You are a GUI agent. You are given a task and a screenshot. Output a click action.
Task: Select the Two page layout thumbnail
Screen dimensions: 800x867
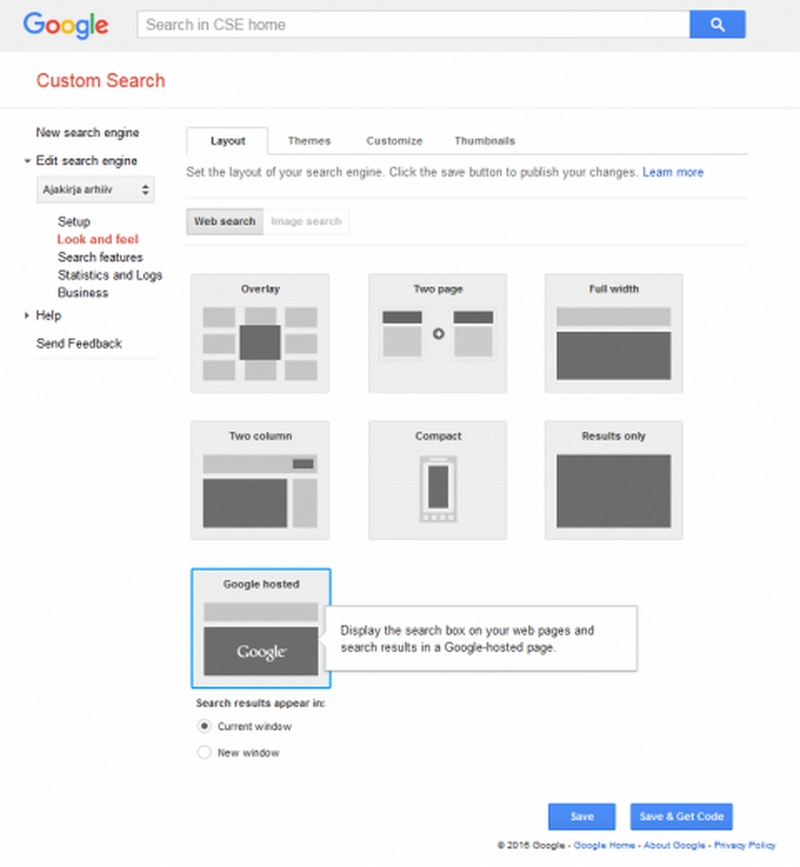437,333
